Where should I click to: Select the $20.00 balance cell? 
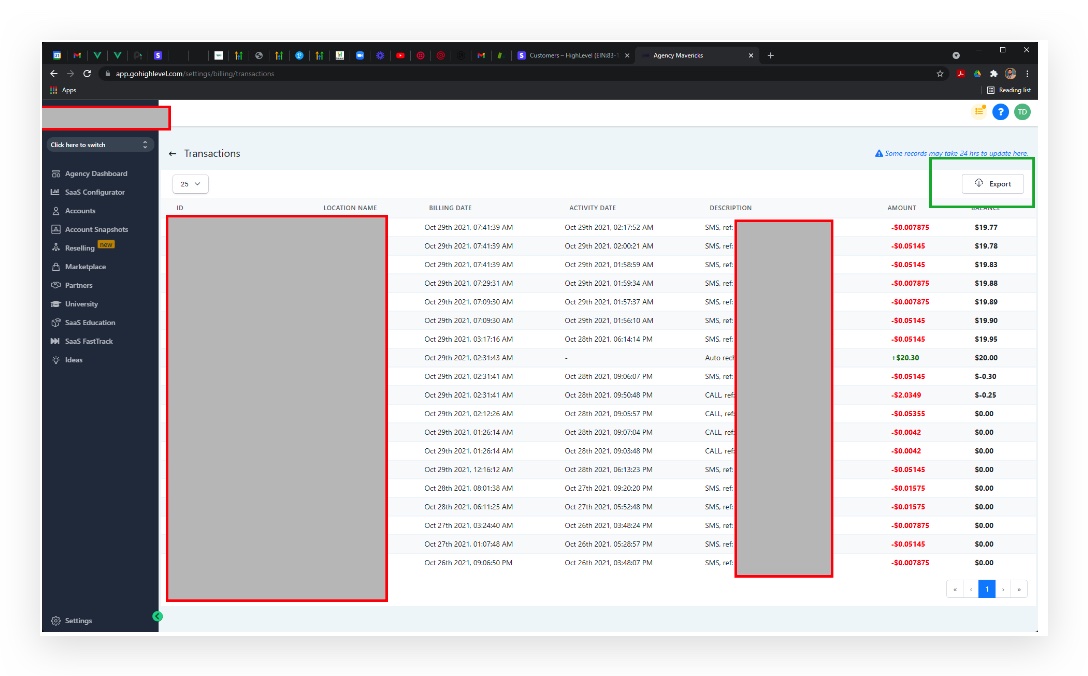(985, 358)
